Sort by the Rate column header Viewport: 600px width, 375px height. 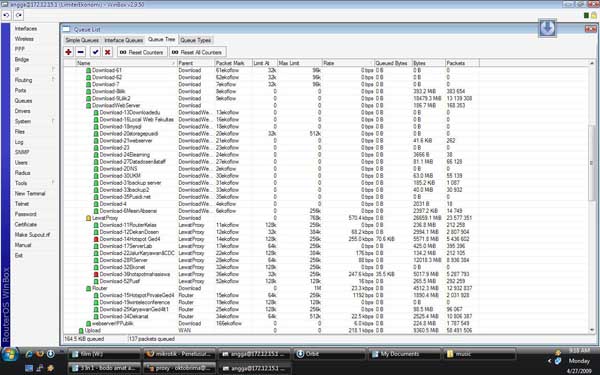[348, 63]
